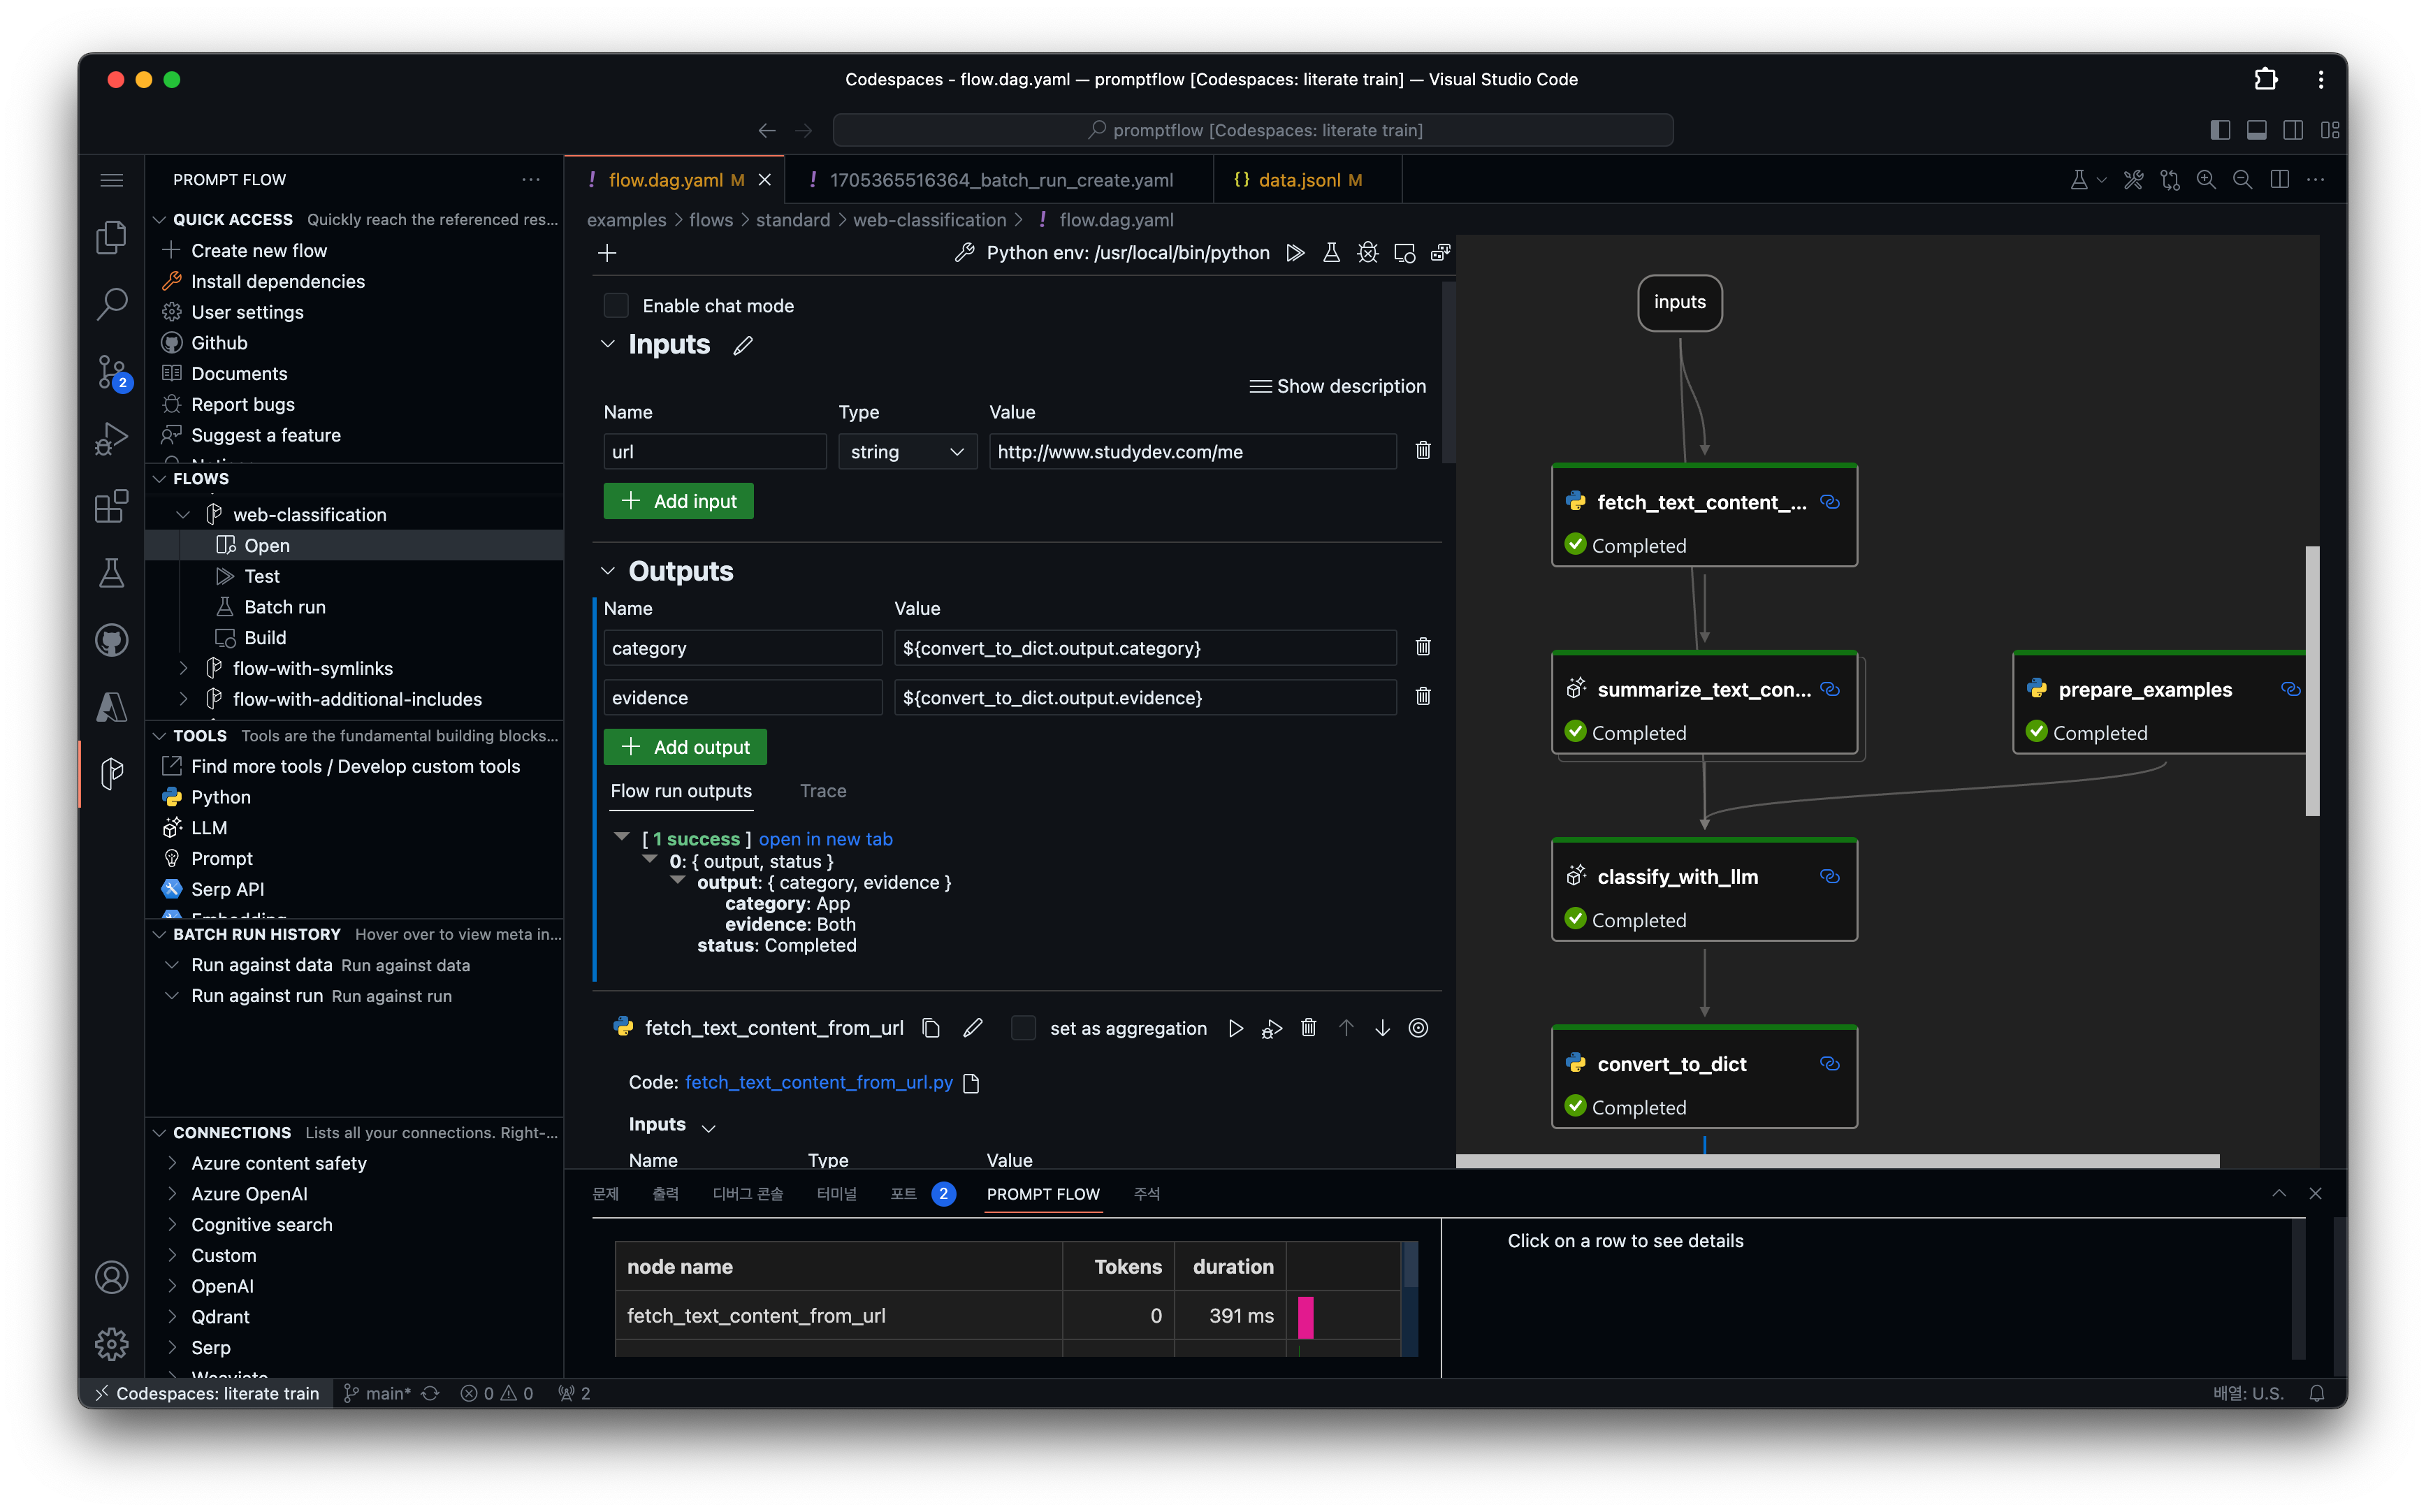Click the graph horizontal scrollbar
The height and width of the screenshot is (1512, 2426).
coord(1837,1161)
